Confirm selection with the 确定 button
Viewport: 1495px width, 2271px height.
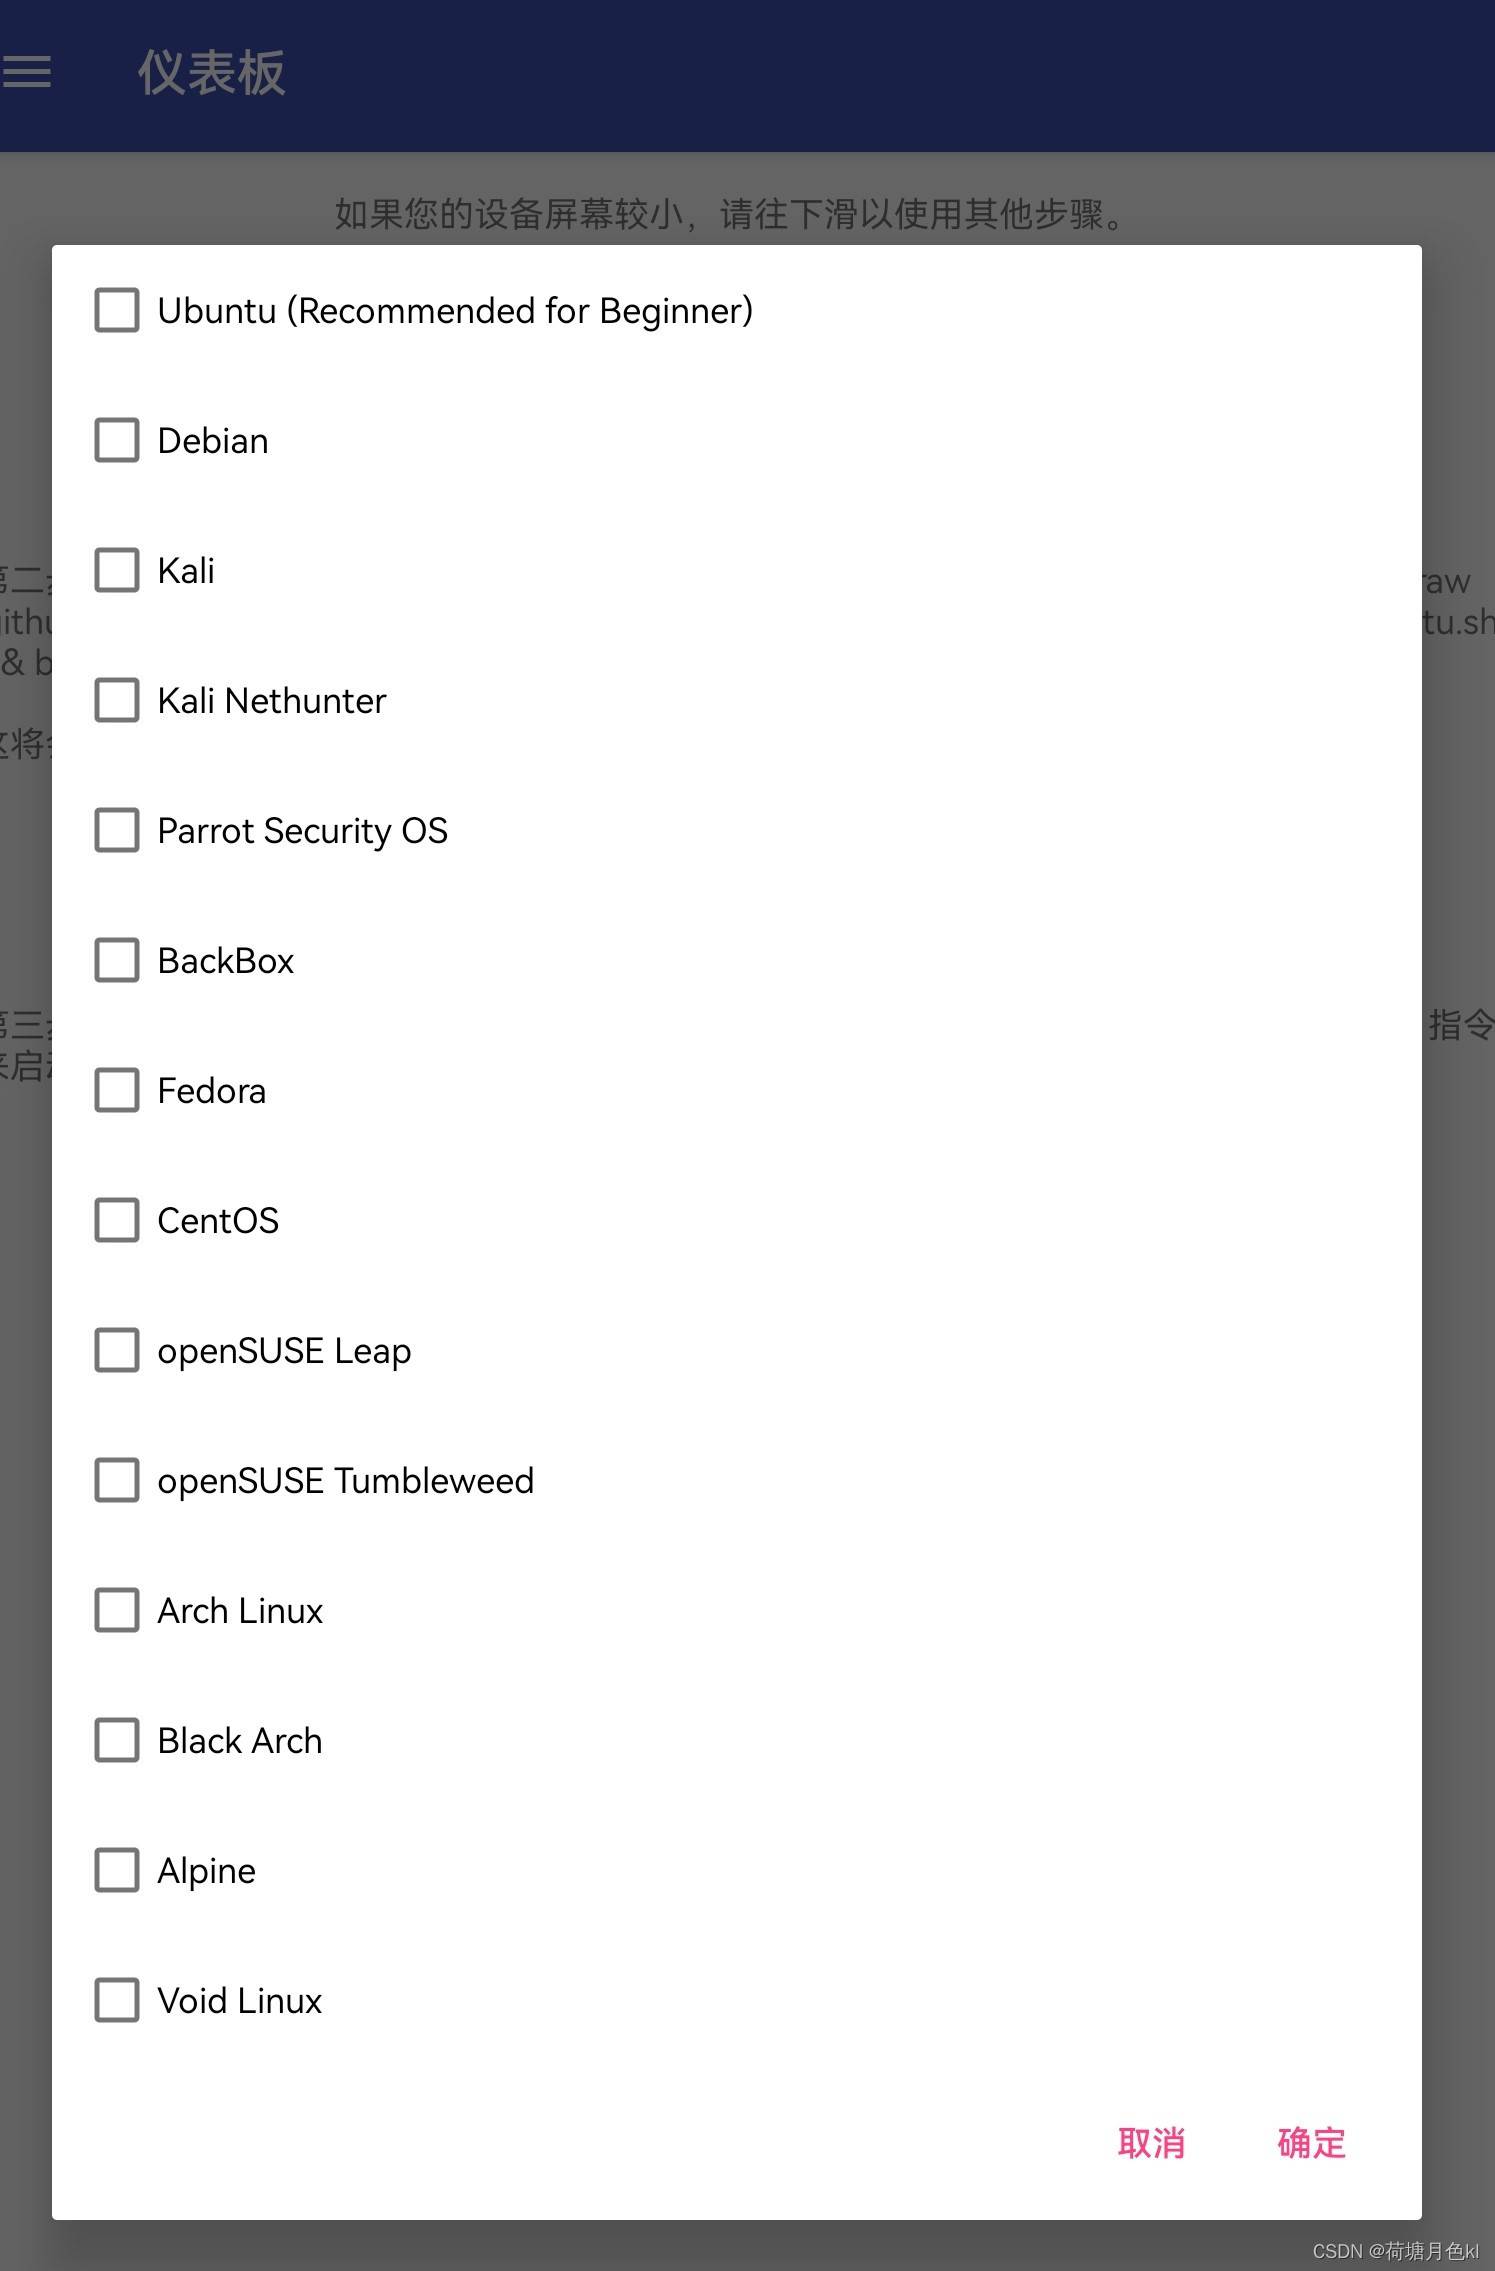coord(1311,2143)
